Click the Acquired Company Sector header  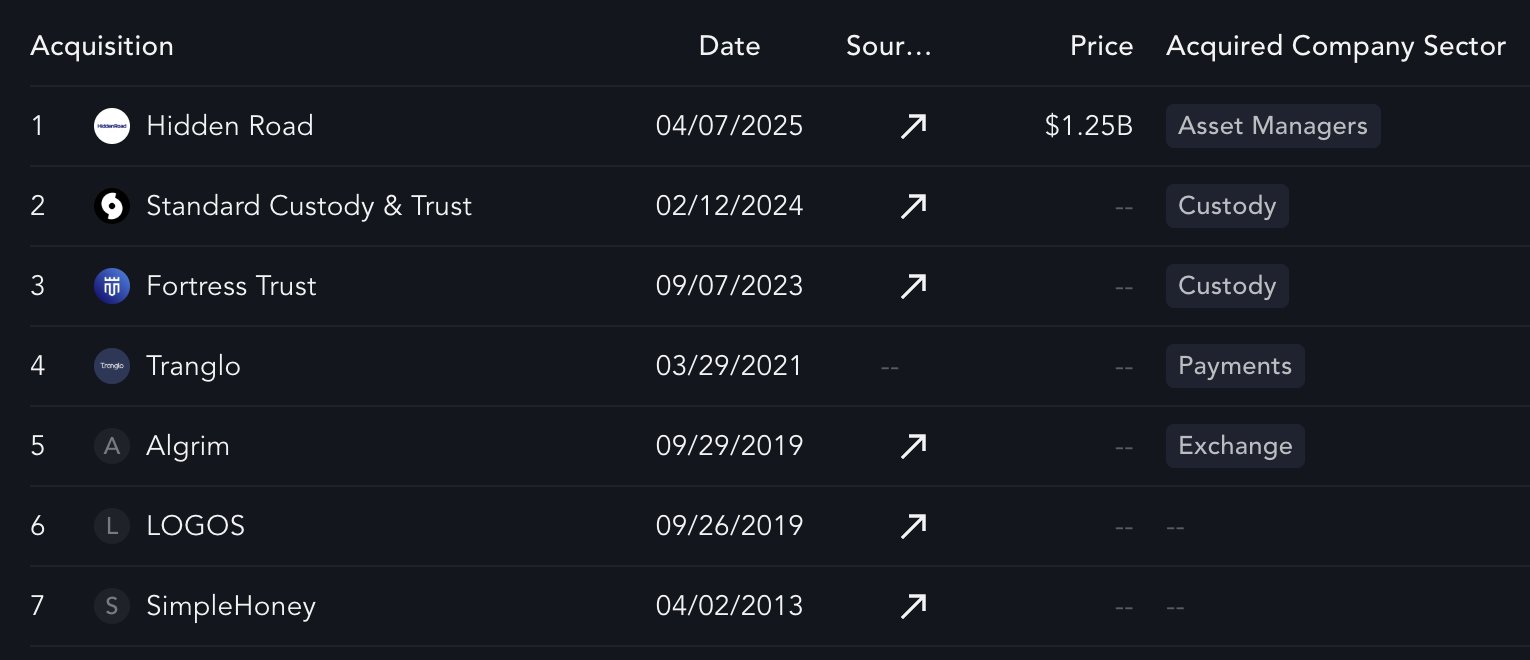[1335, 46]
